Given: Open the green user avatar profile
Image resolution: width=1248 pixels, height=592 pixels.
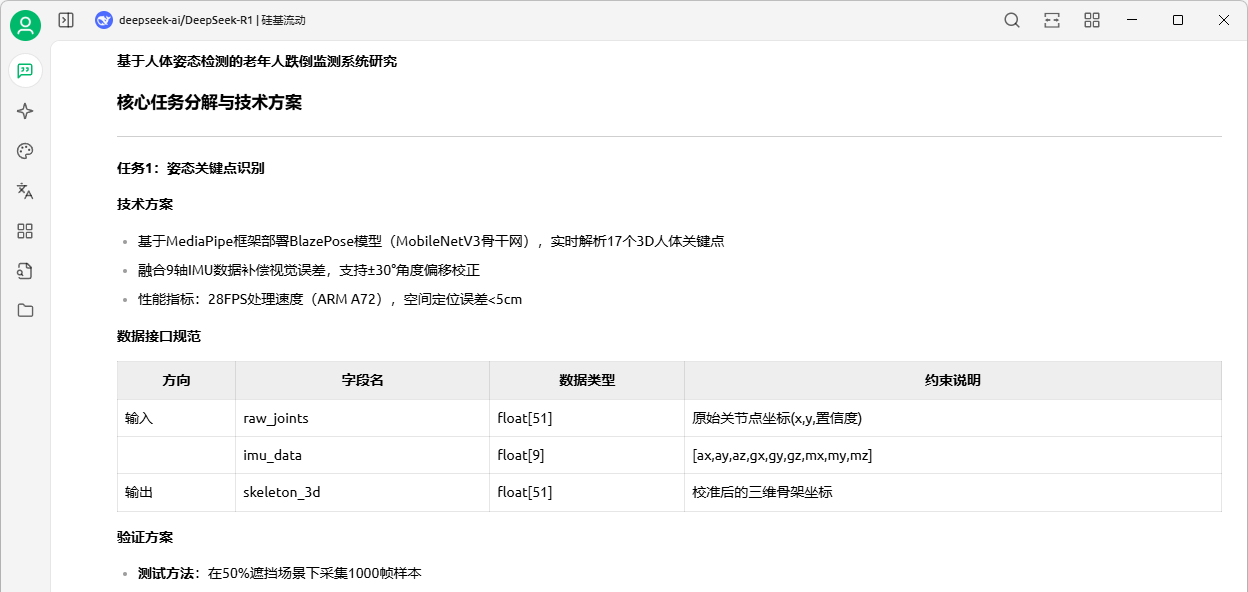Looking at the screenshot, I should coord(25,25).
